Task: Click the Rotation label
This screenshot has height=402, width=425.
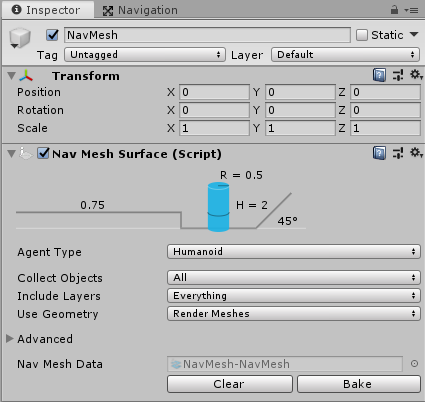Action: [40, 110]
